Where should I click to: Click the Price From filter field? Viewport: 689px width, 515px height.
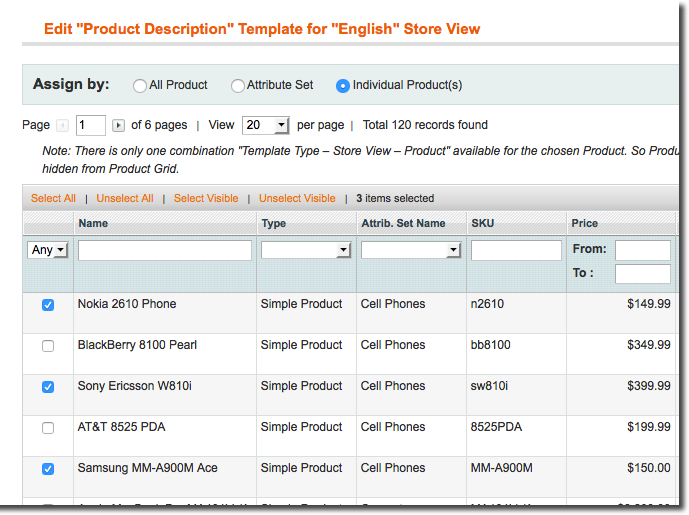click(x=643, y=250)
